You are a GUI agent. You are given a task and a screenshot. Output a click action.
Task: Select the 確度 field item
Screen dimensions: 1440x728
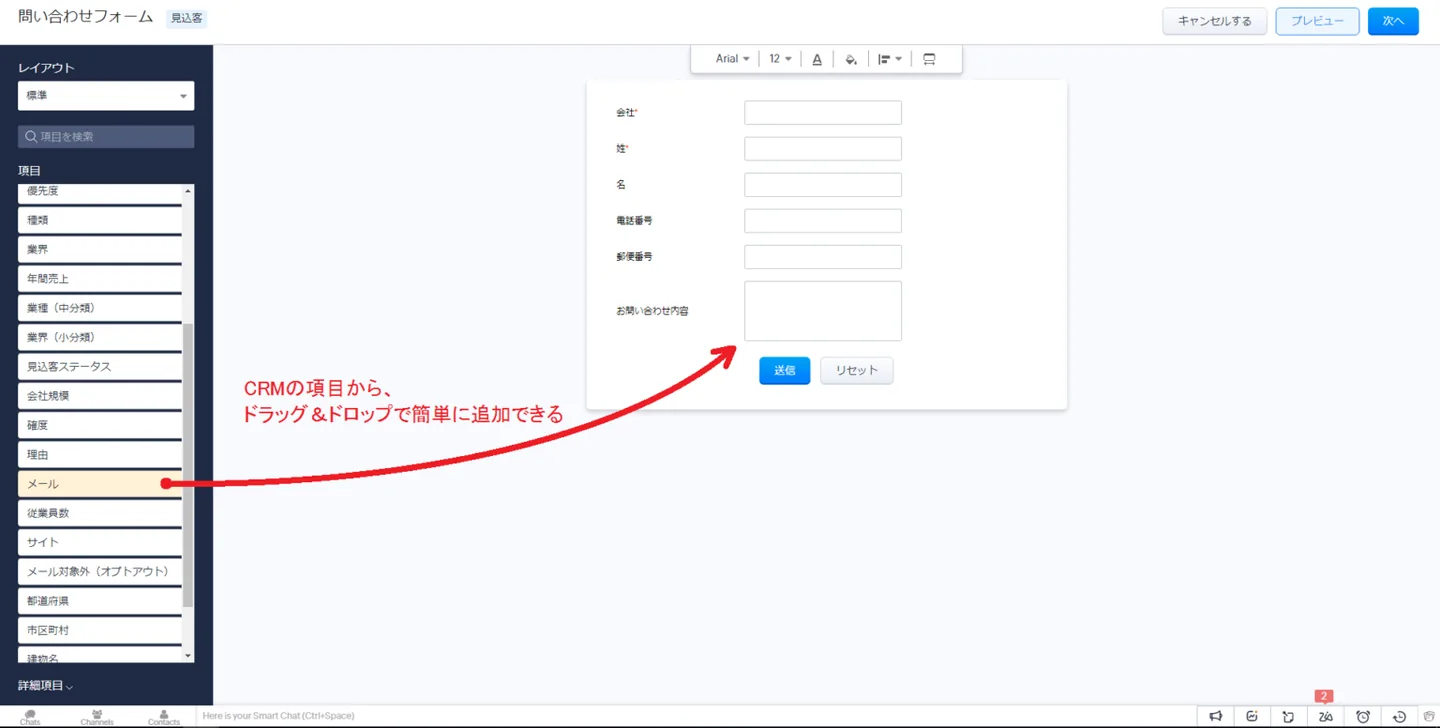[100, 425]
